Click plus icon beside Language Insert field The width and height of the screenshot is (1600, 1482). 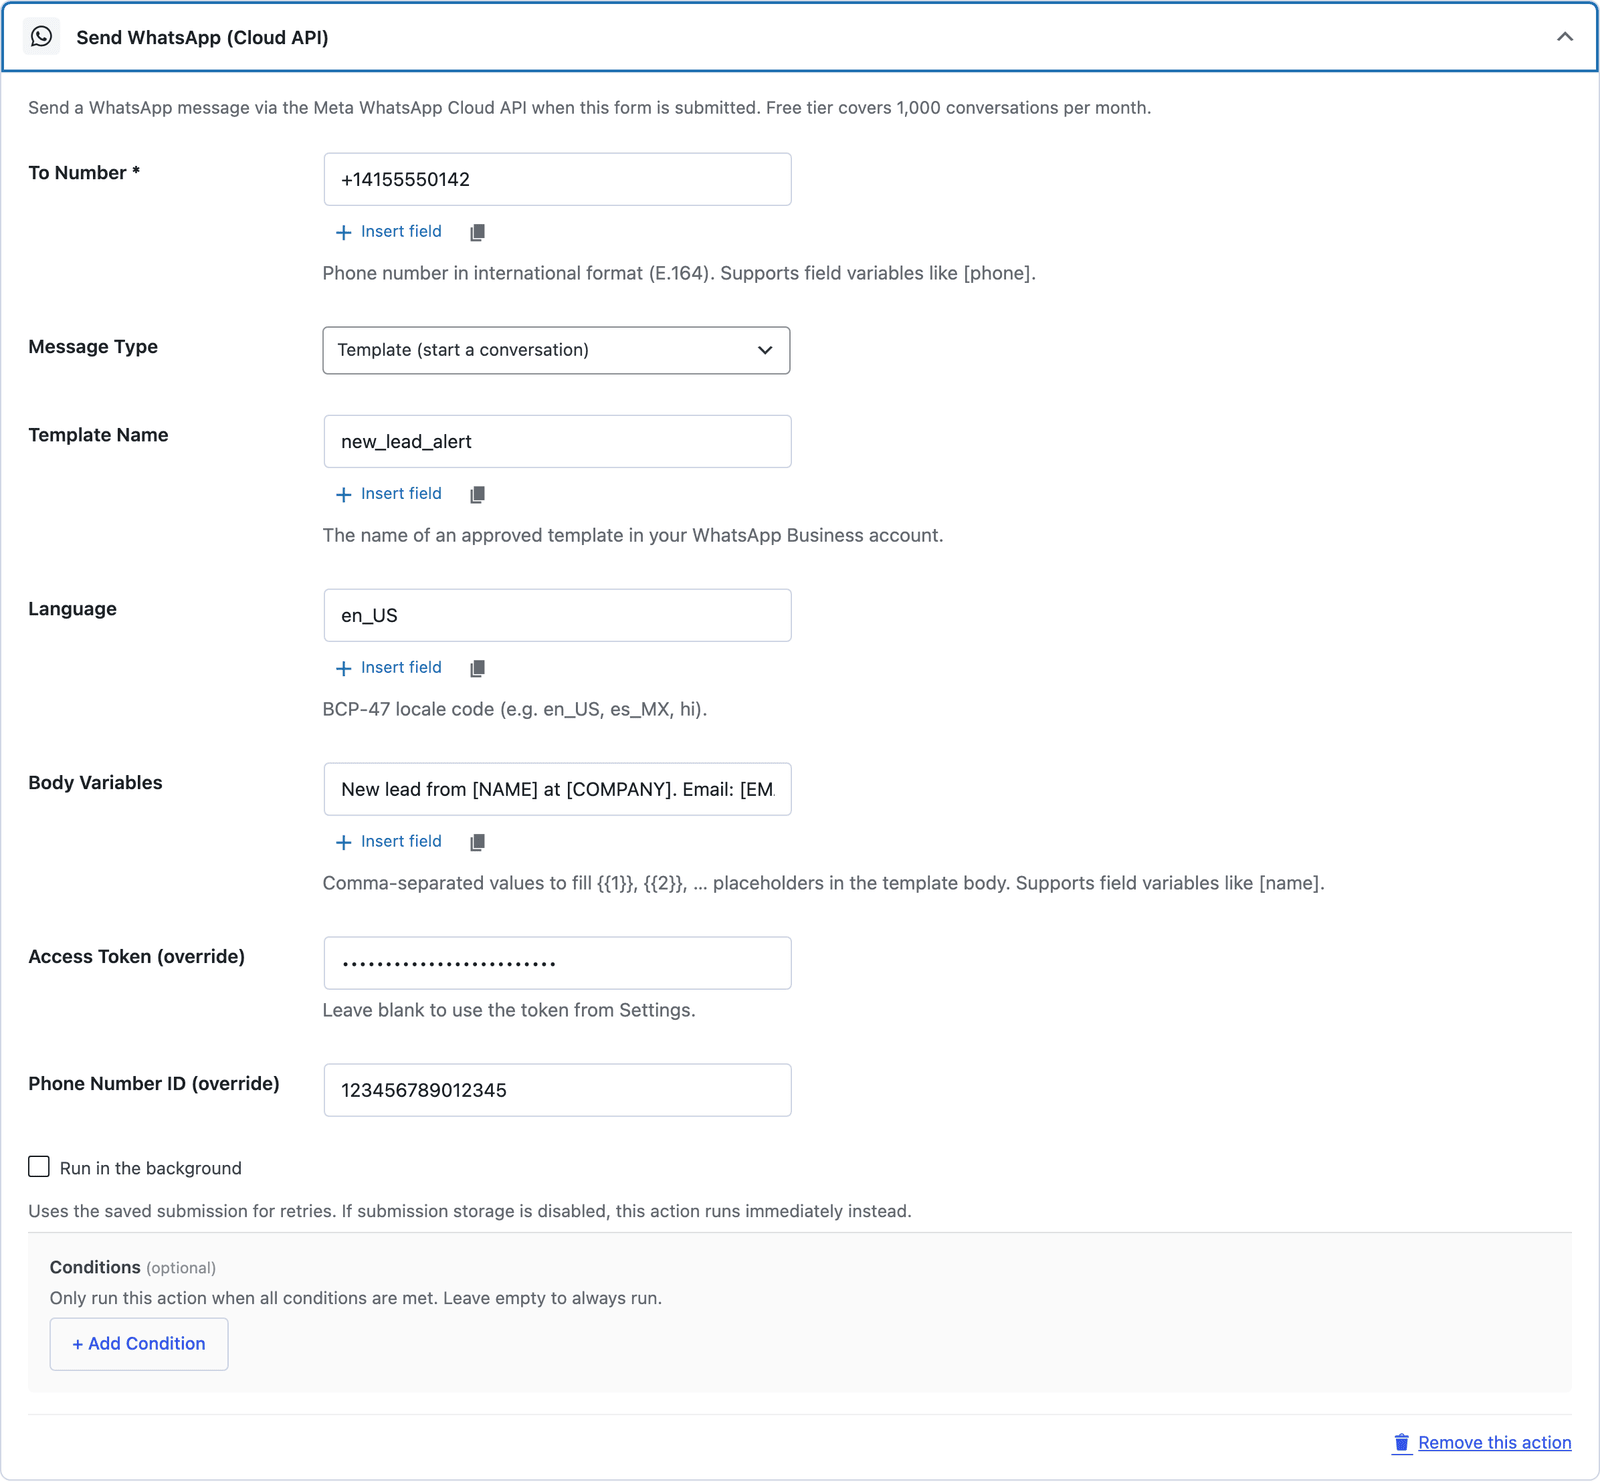click(343, 668)
